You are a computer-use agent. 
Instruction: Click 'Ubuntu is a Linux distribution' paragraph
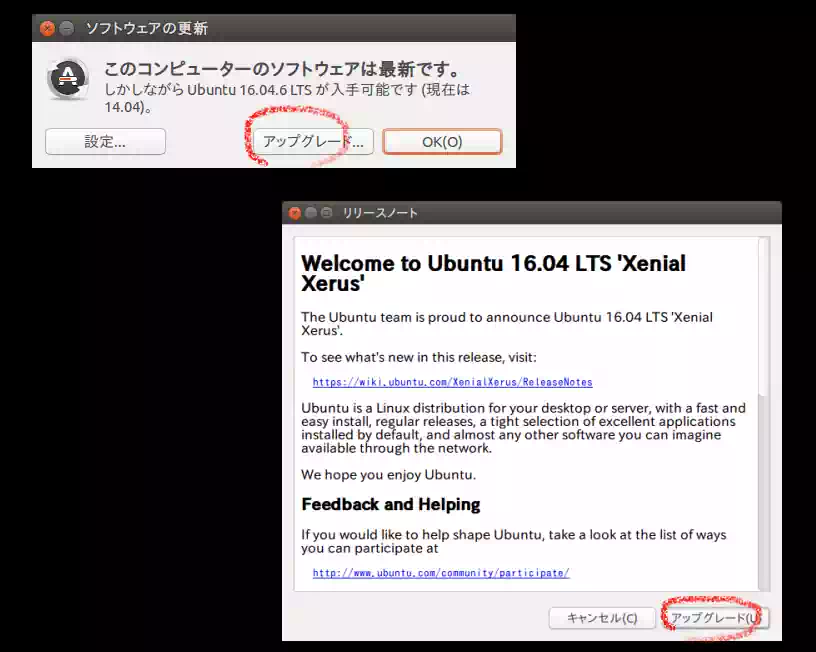point(523,428)
